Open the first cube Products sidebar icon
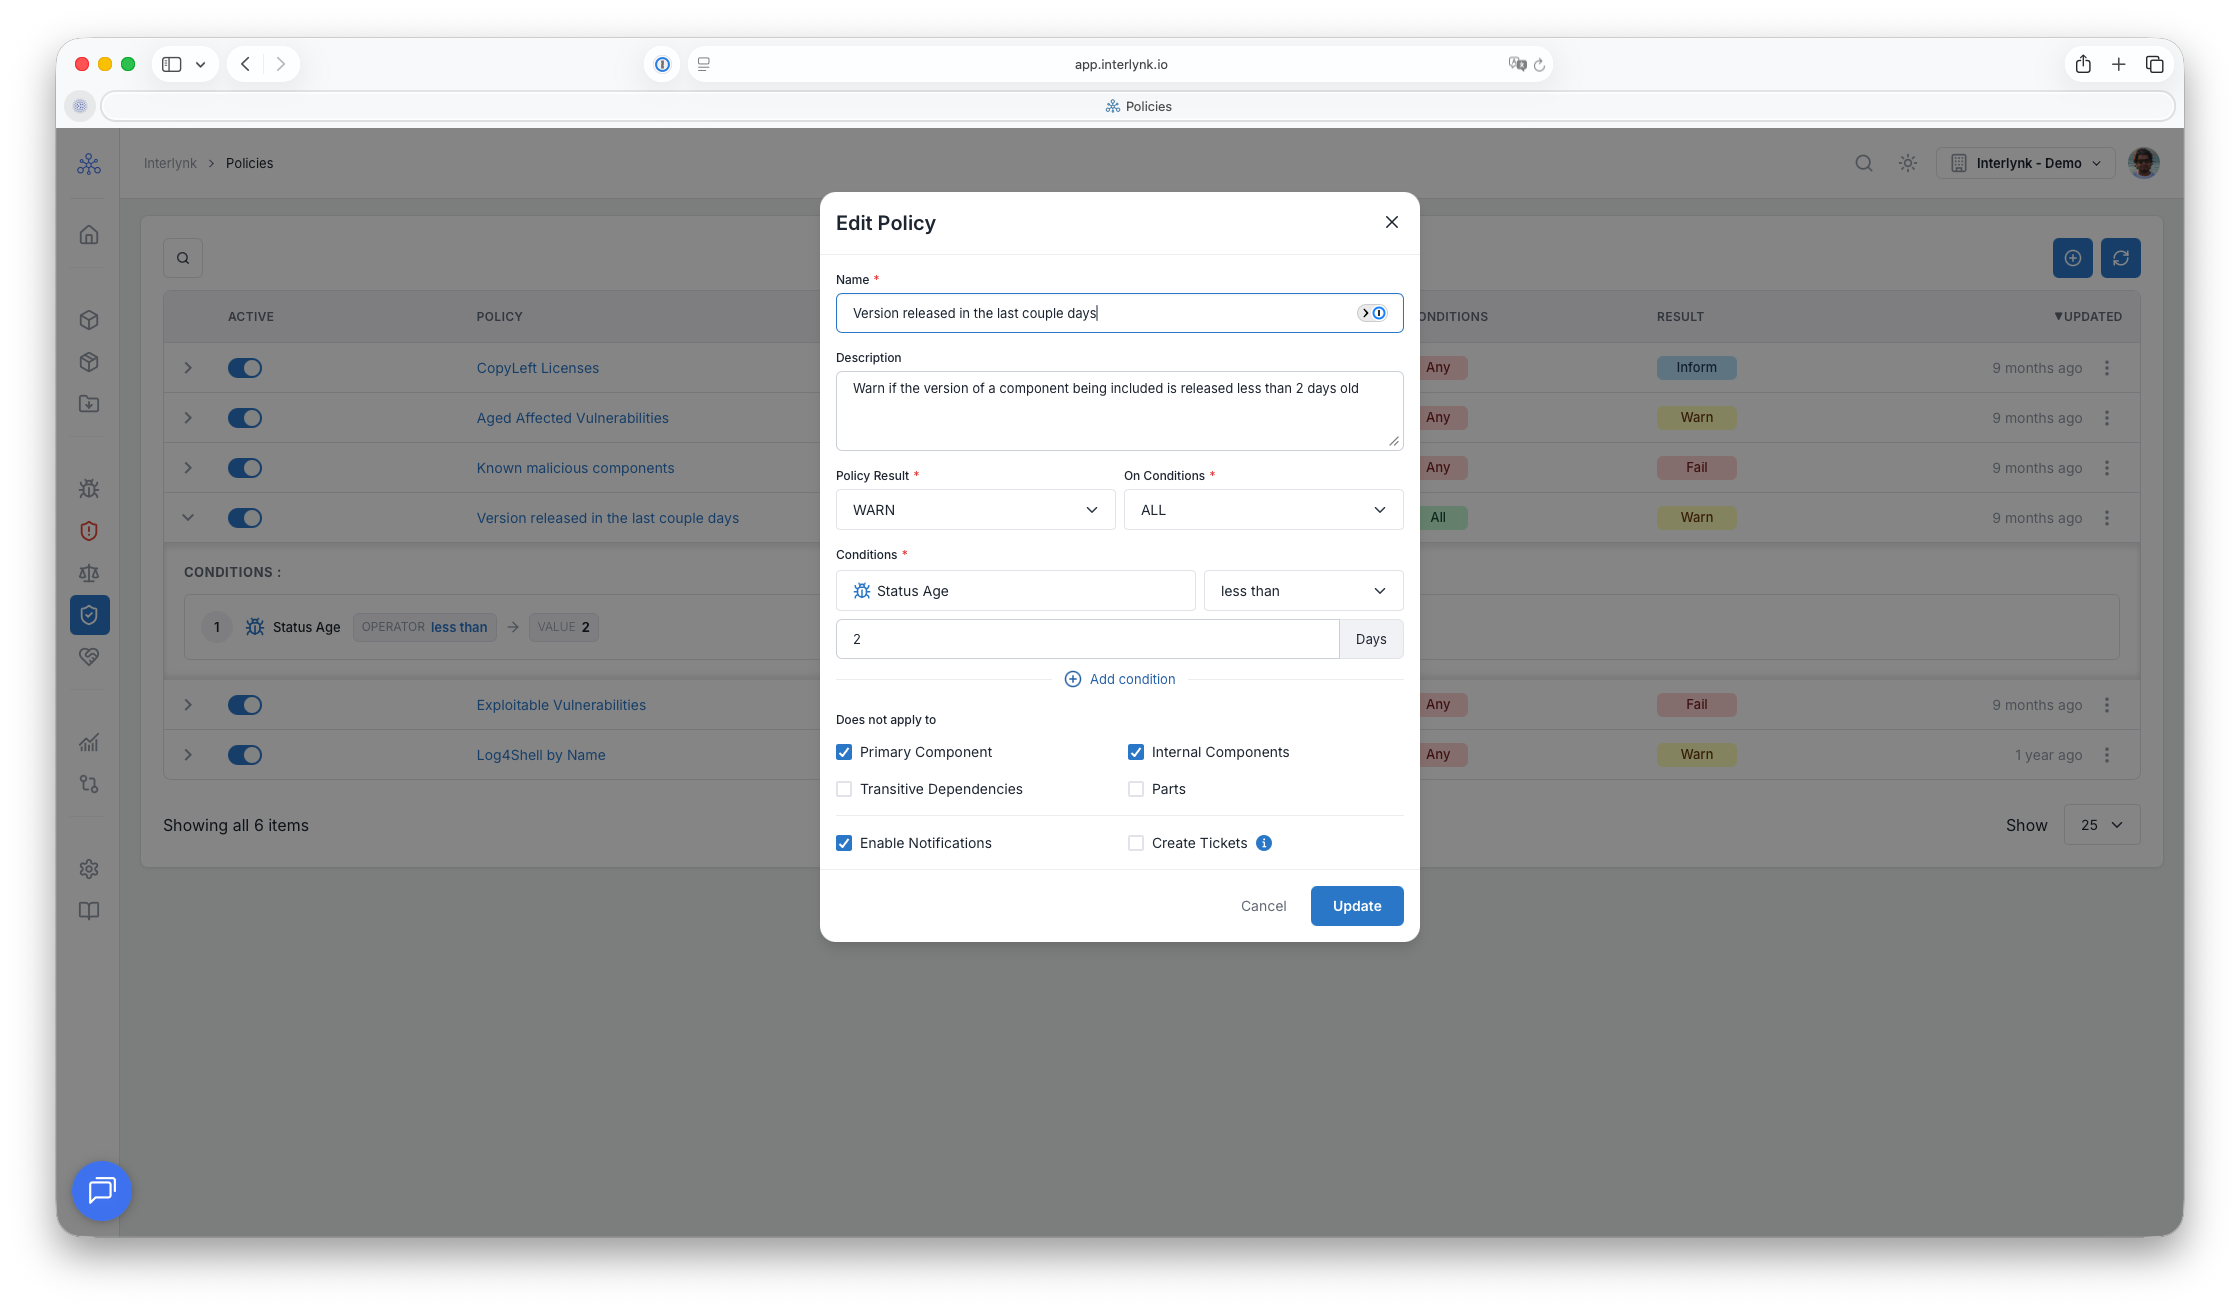The image size is (2240, 1311). pos(89,320)
